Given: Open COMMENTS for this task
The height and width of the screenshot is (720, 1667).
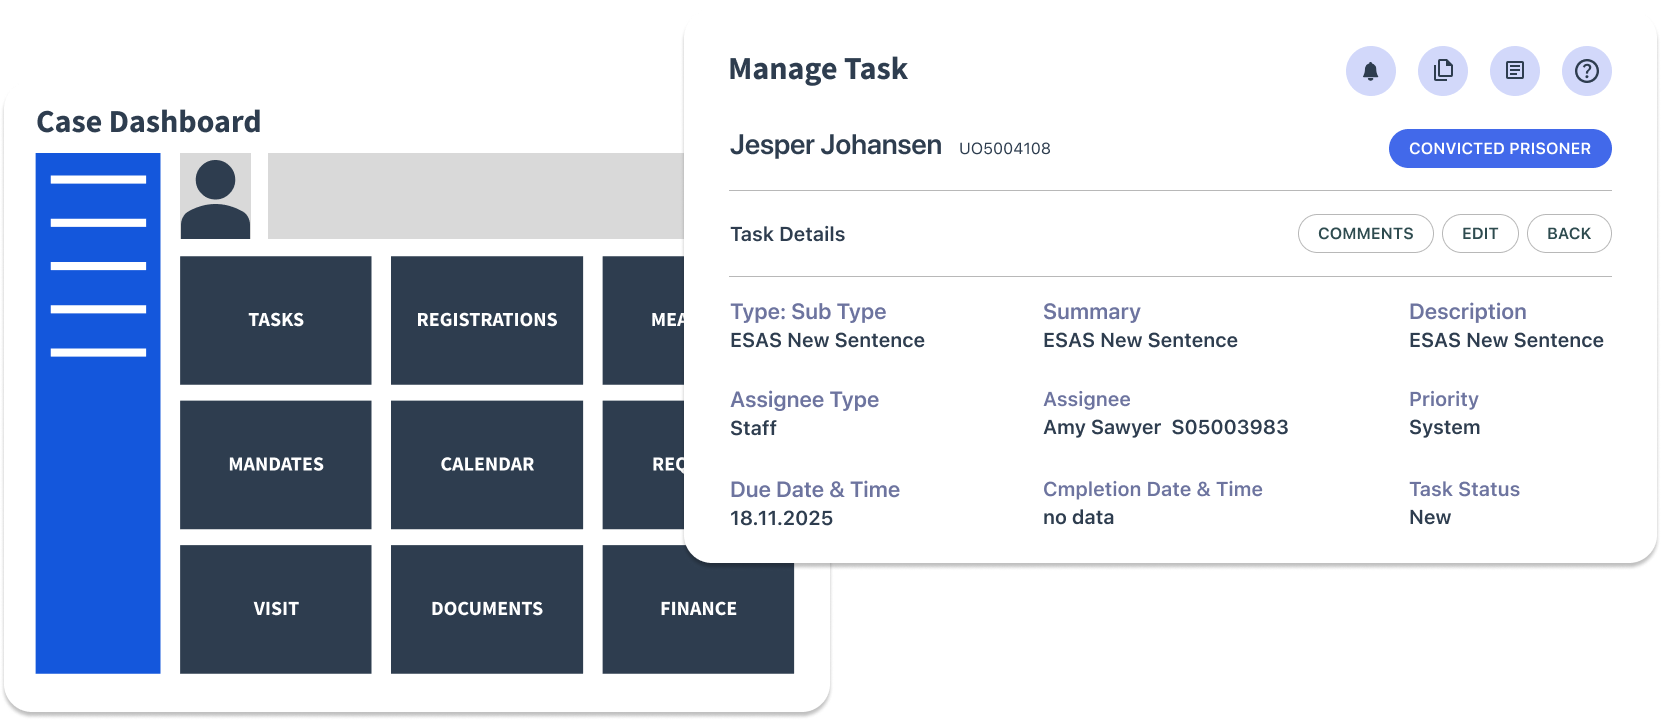Looking at the screenshot, I should click(1365, 233).
